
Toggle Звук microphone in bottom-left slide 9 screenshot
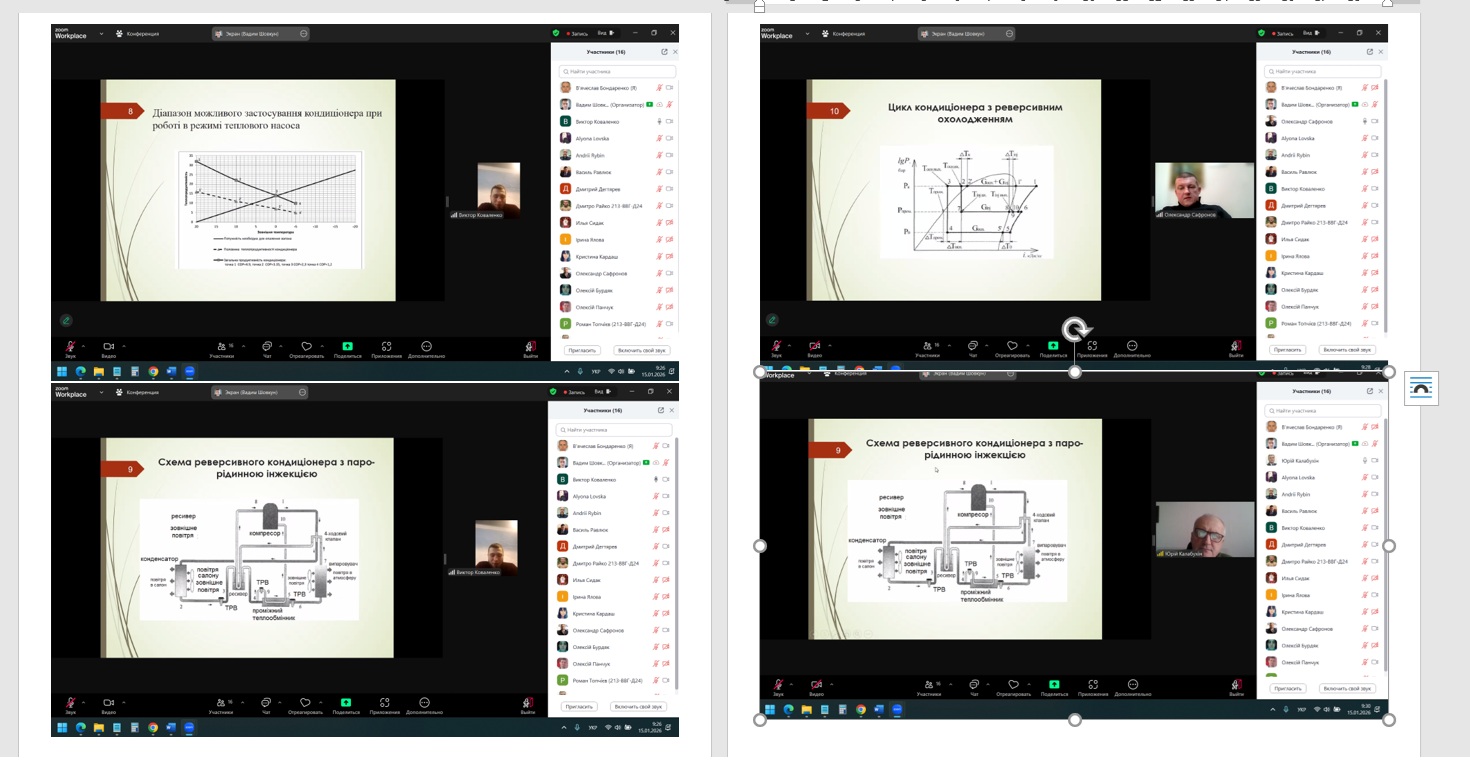click(x=70, y=703)
